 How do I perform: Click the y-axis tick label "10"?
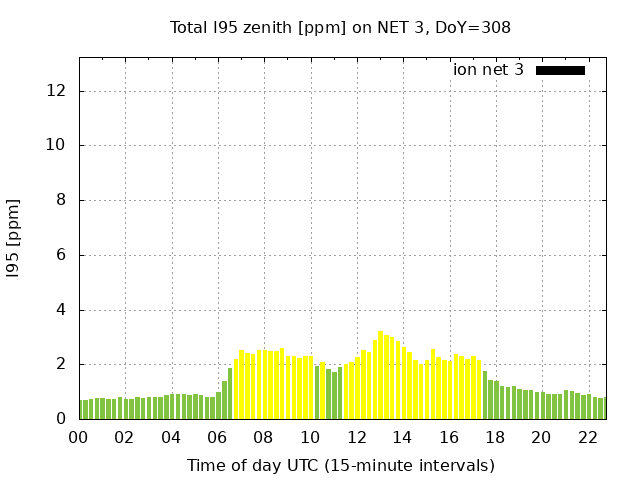pyautogui.click(x=56, y=145)
